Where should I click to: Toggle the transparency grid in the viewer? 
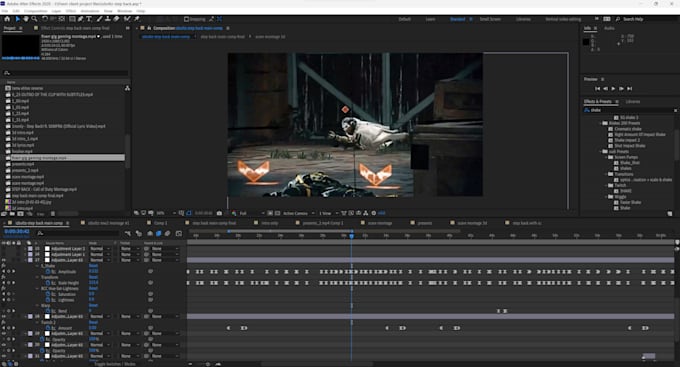pyautogui.click(x=277, y=213)
